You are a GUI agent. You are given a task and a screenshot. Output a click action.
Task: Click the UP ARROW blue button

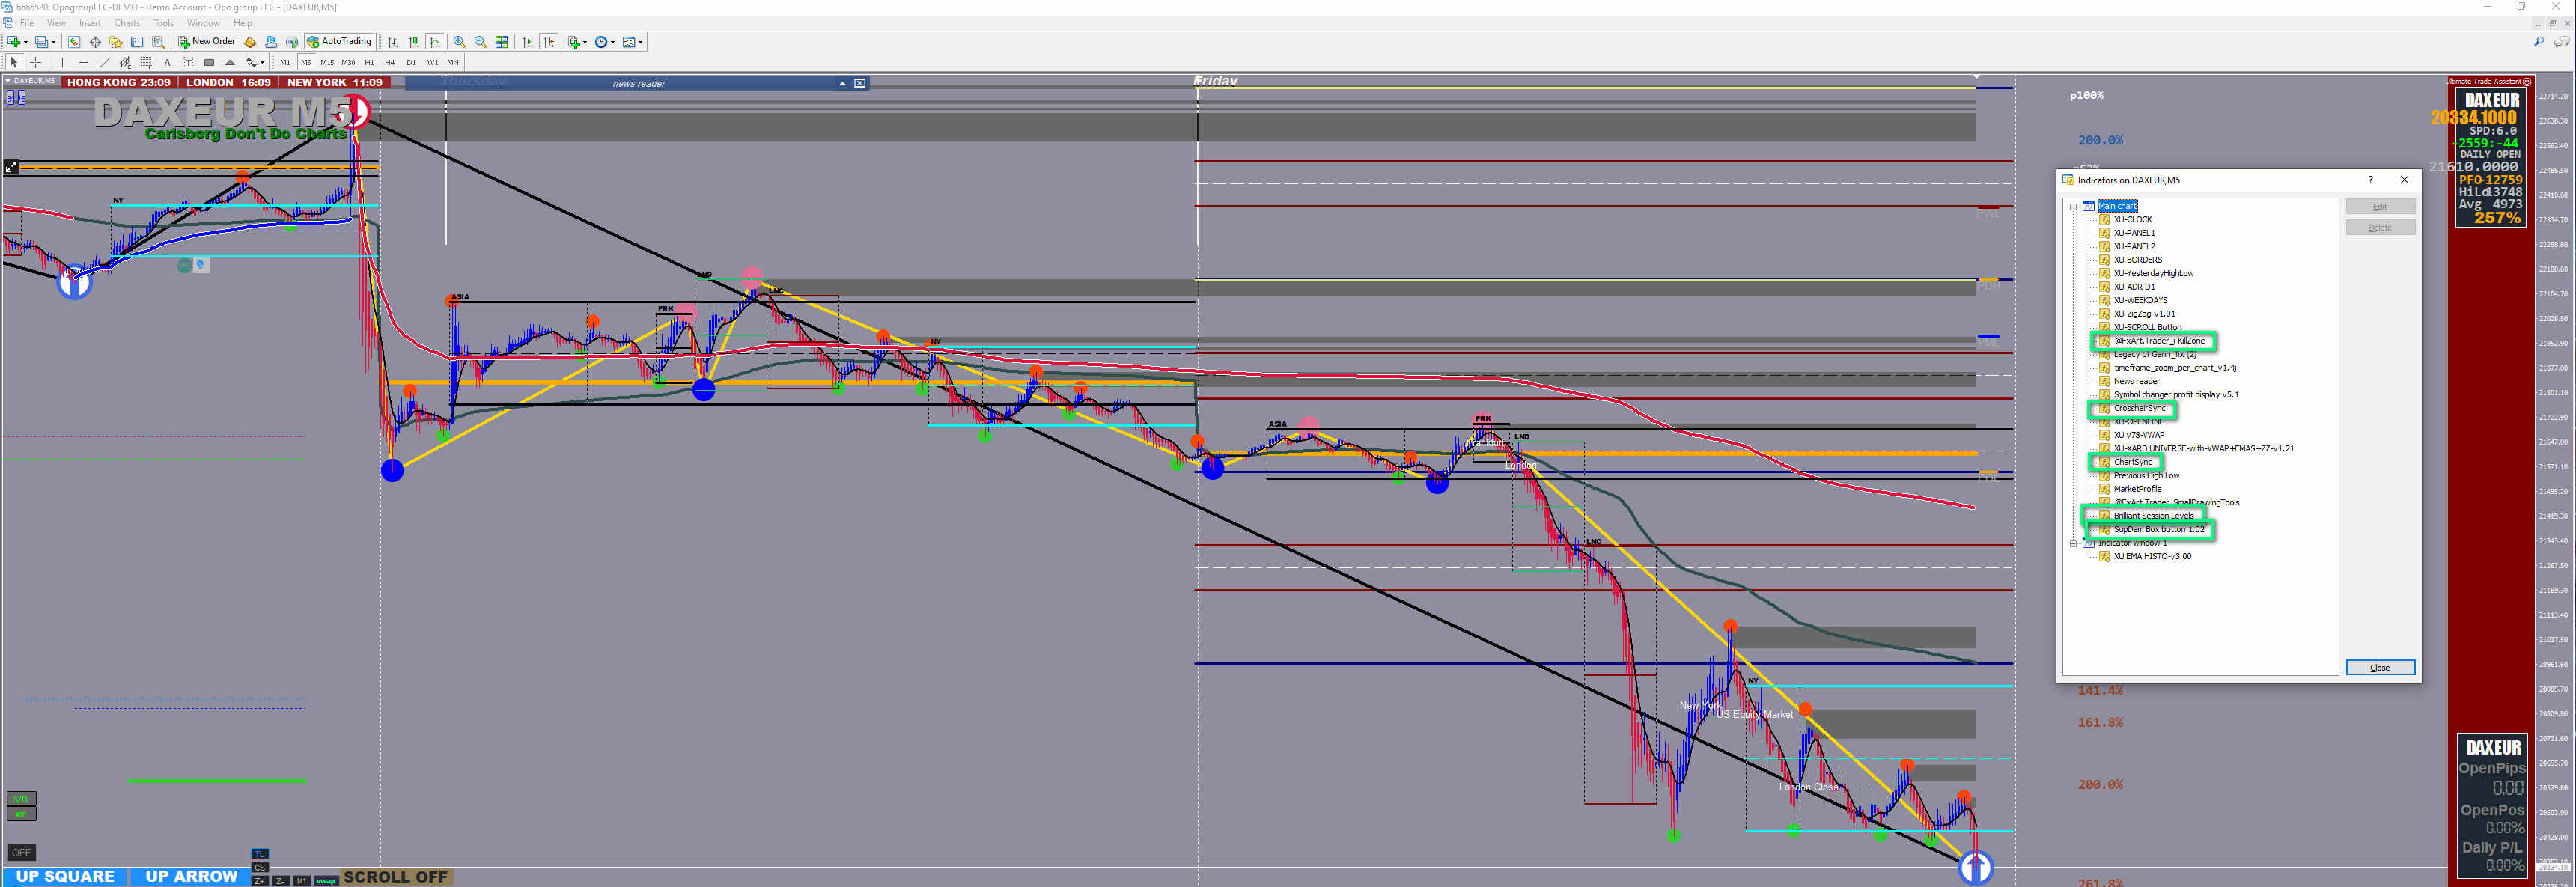click(x=191, y=876)
